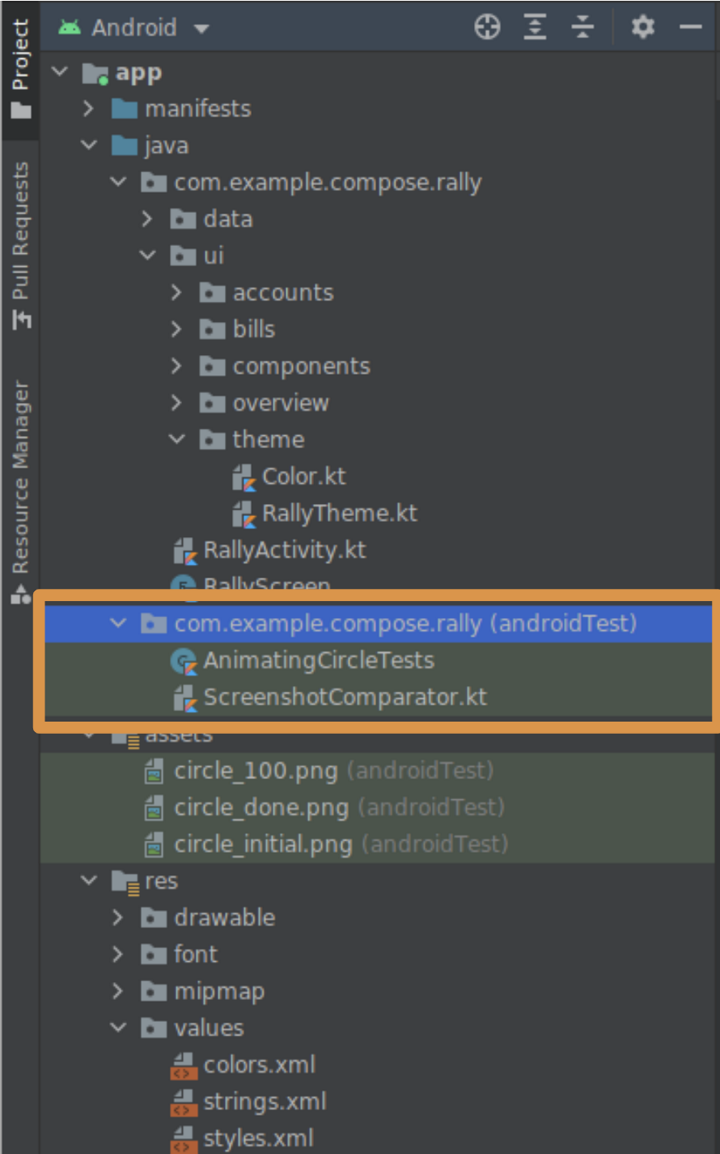Open the Project tool window settings gear
The width and height of the screenshot is (720, 1154).
pyautogui.click(x=641, y=27)
